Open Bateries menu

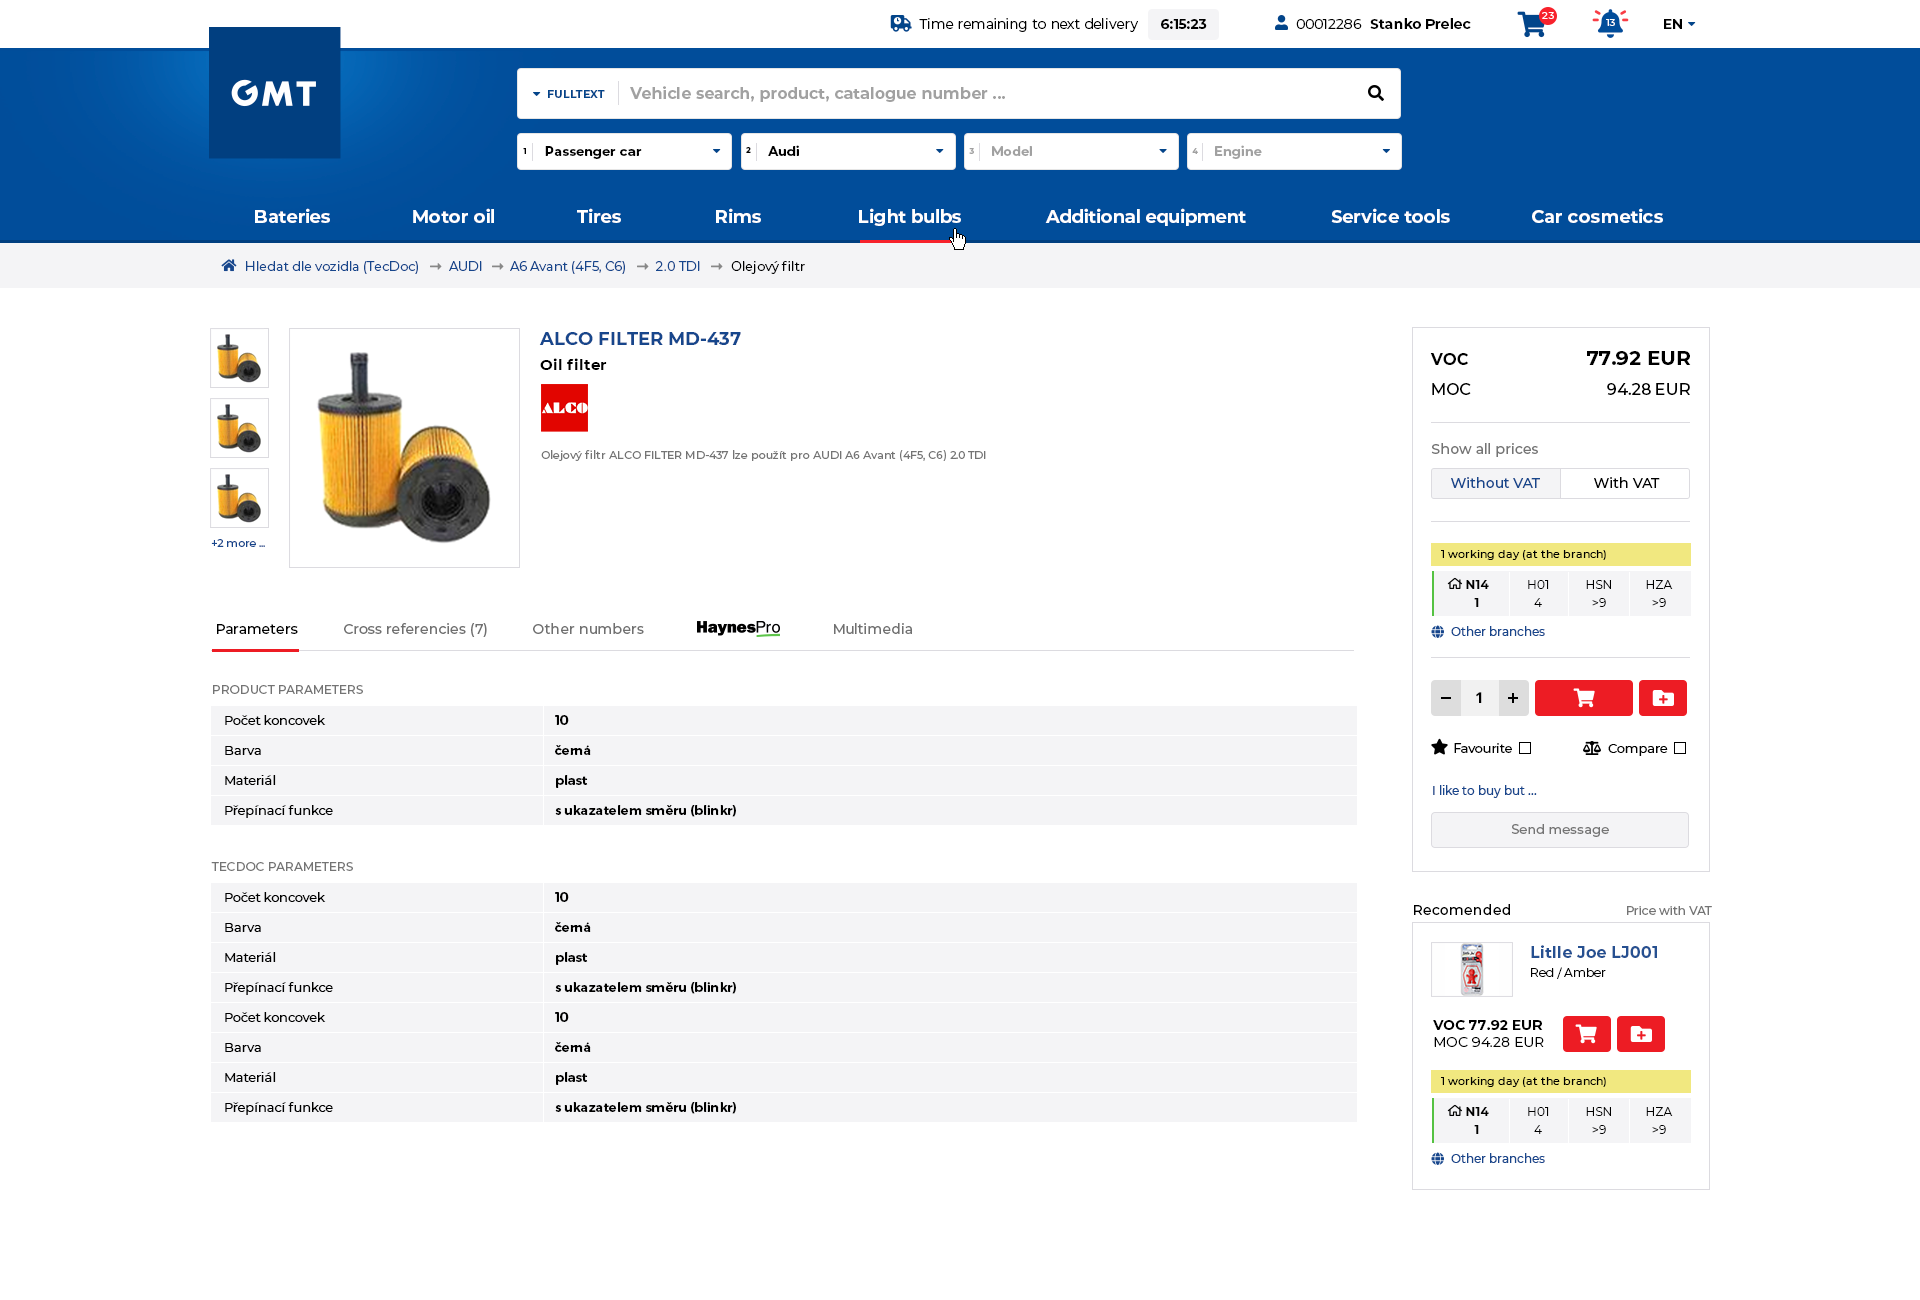tap(292, 216)
